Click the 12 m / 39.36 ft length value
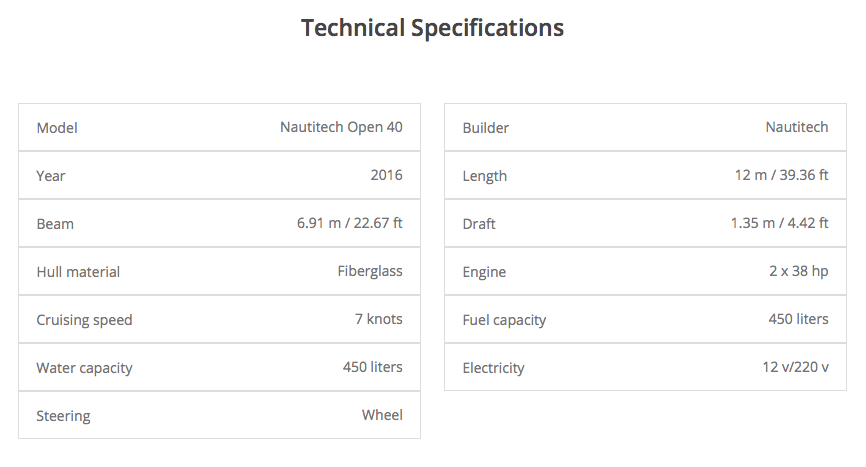This screenshot has width=866, height=467. pos(781,175)
